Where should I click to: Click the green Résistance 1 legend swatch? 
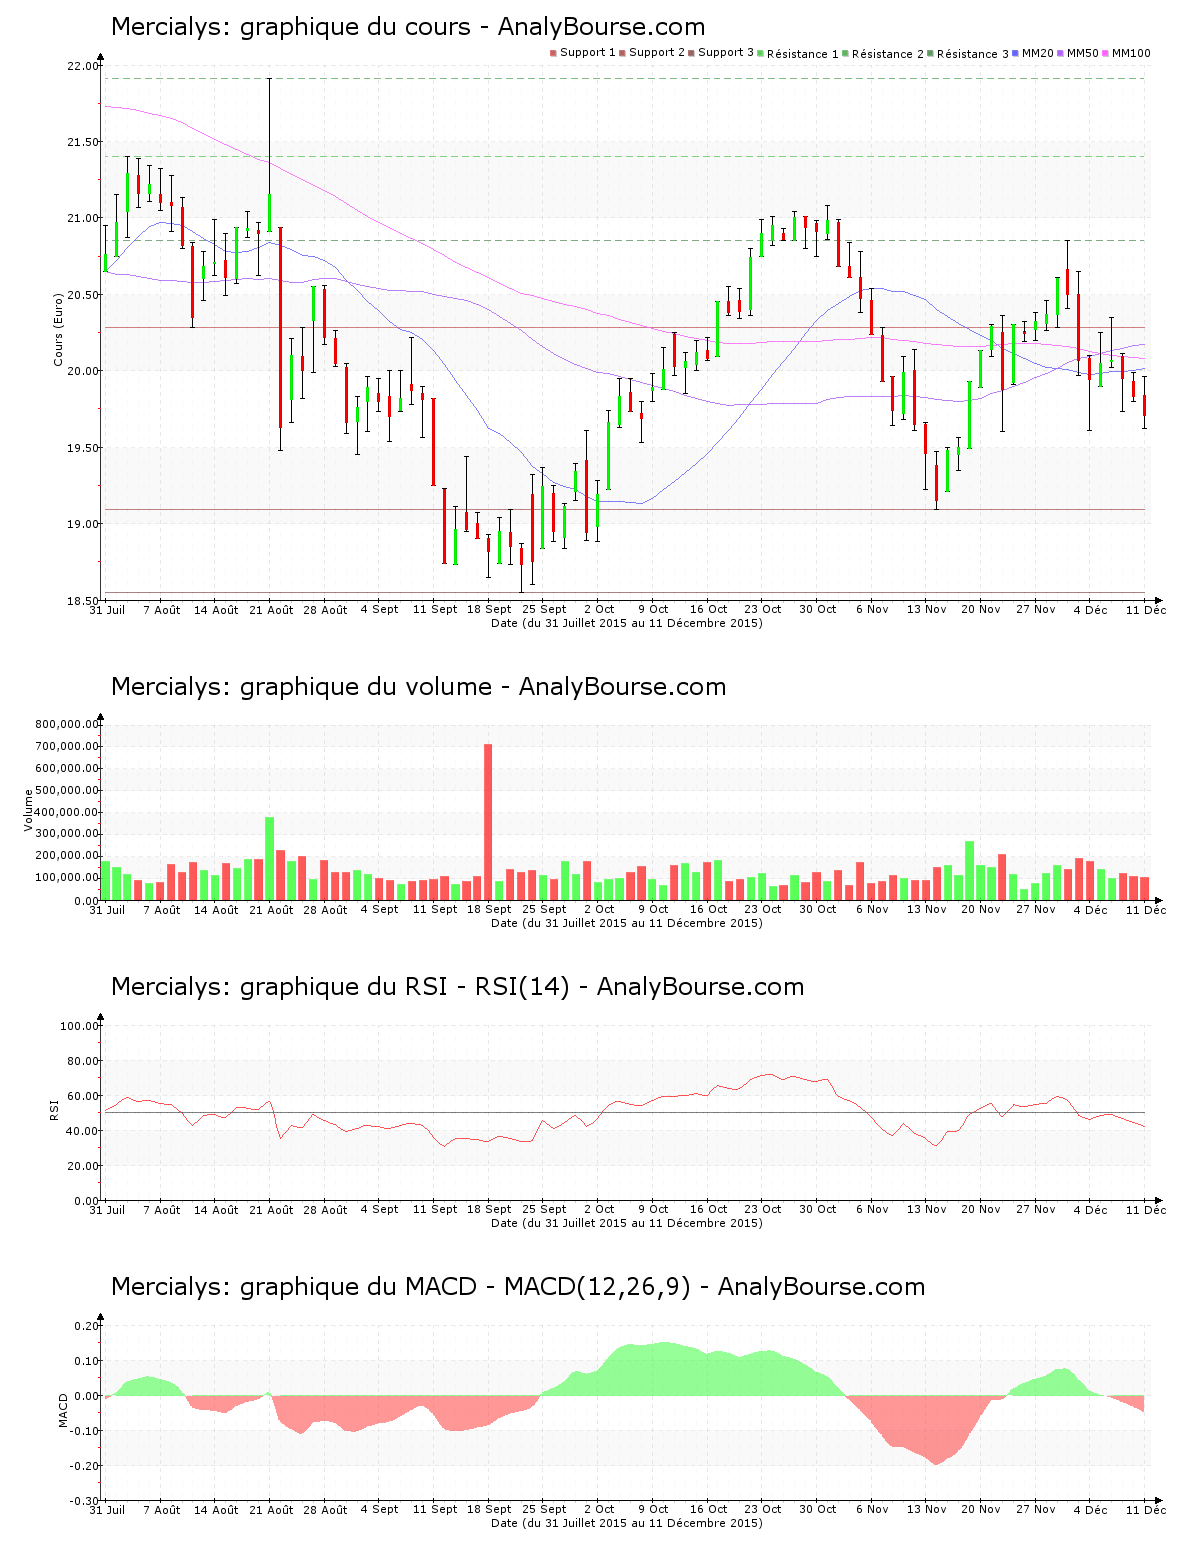coord(761,53)
